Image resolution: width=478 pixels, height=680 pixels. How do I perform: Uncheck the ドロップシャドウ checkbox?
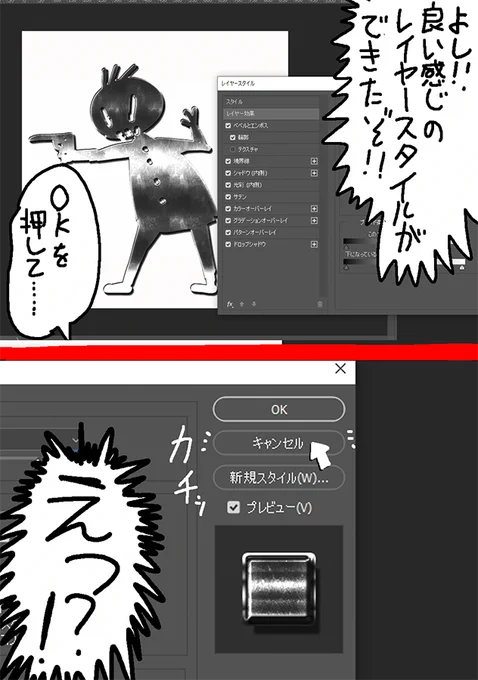(x=228, y=244)
